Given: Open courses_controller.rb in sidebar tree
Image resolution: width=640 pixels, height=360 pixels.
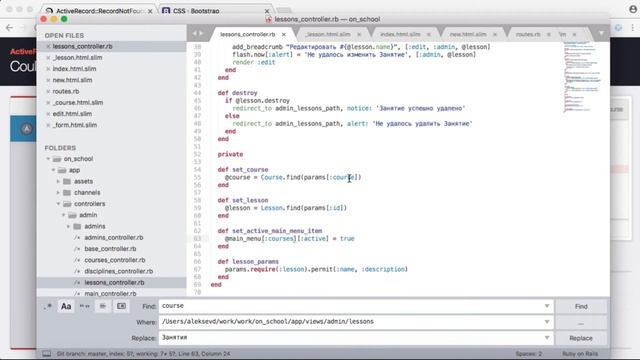Looking at the screenshot, I should point(115,260).
